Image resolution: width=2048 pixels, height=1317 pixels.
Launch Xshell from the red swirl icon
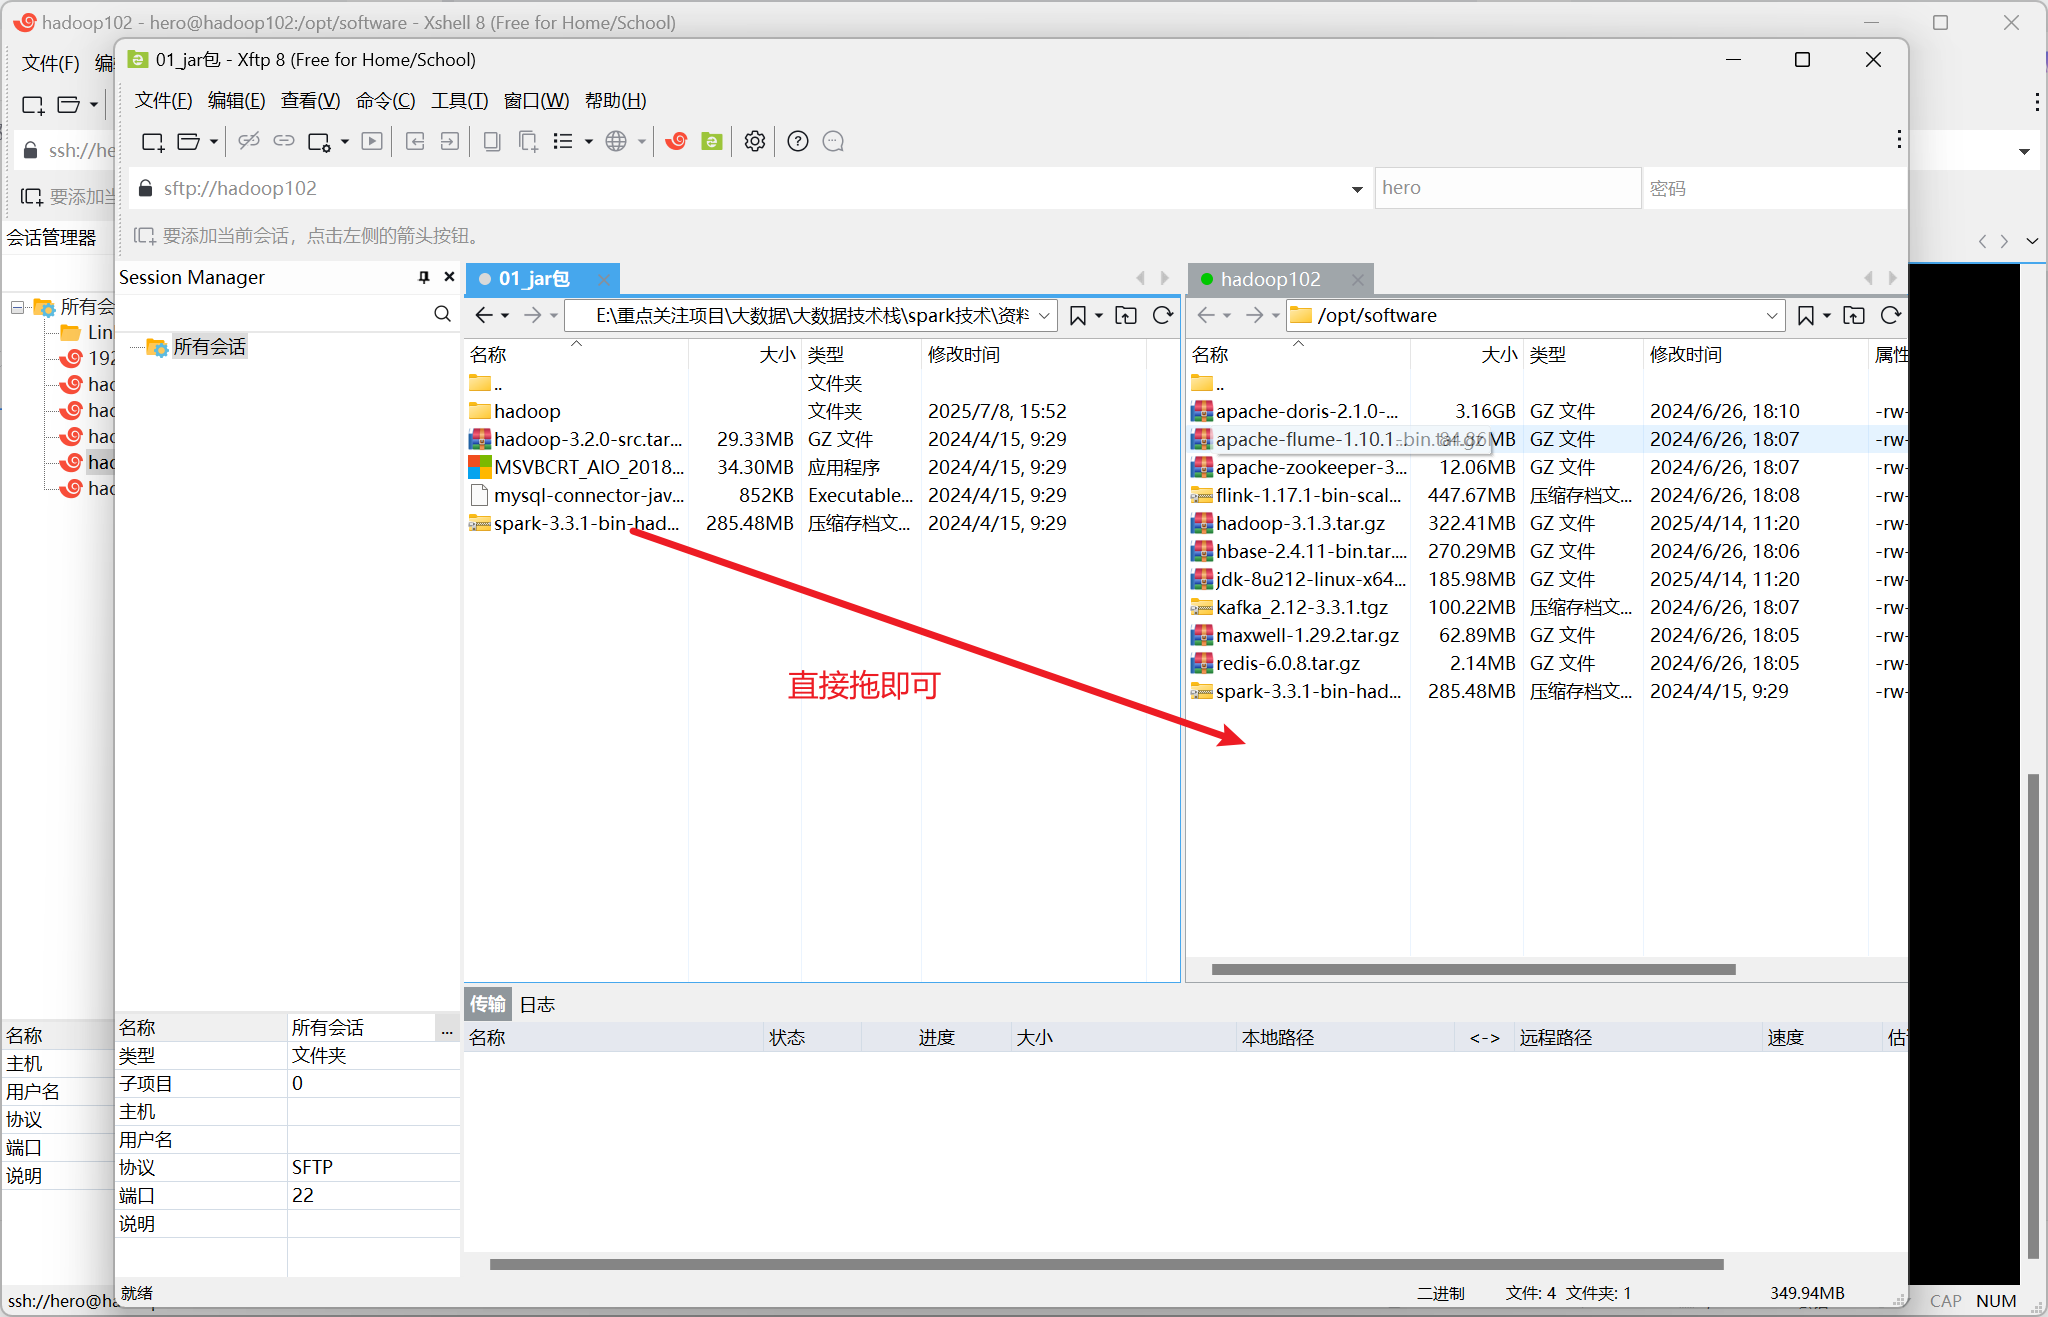[x=677, y=141]
